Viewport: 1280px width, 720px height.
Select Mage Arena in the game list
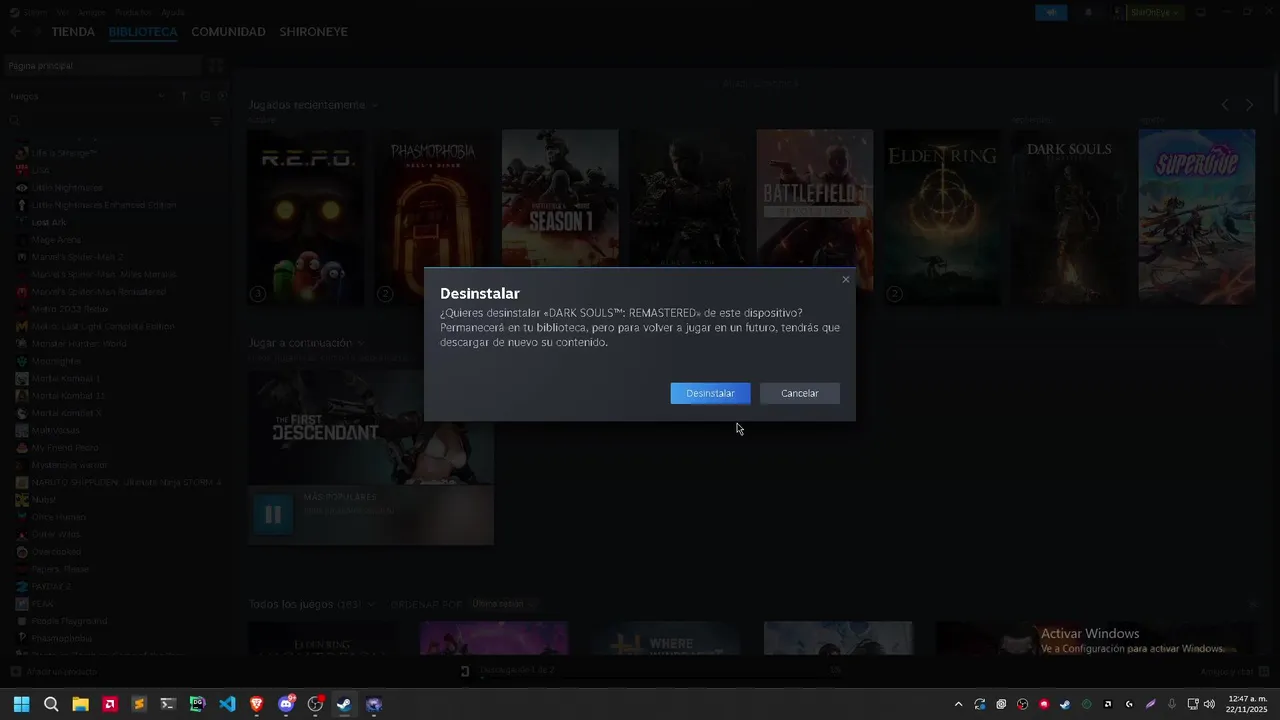click(x=56, y=240)
